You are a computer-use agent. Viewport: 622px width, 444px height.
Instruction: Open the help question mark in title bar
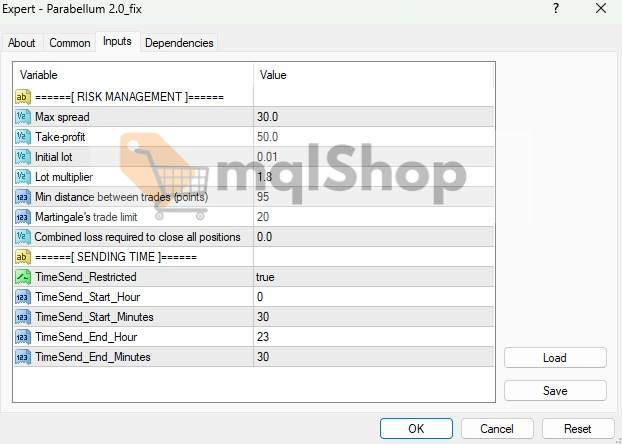(x=556, y=8)
